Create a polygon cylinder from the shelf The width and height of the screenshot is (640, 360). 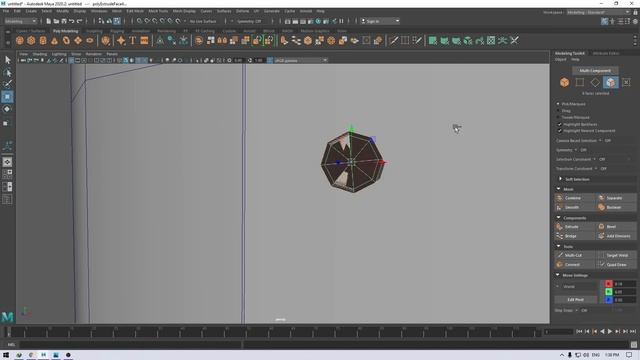[43, 40]
